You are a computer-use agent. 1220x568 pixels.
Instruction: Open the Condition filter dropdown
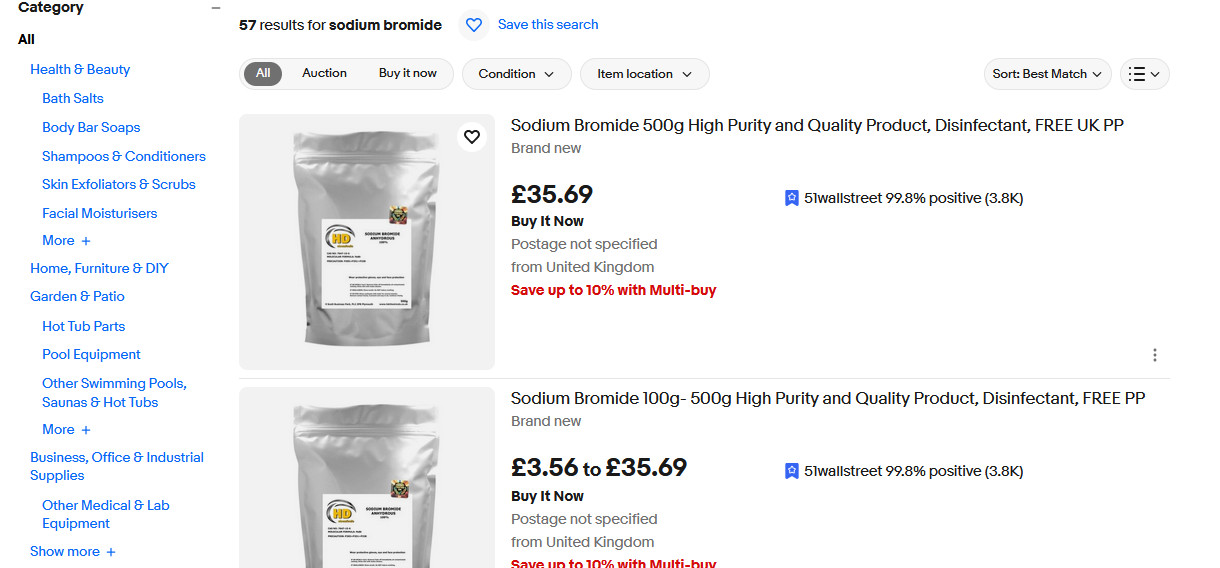(x=516, y=74)
